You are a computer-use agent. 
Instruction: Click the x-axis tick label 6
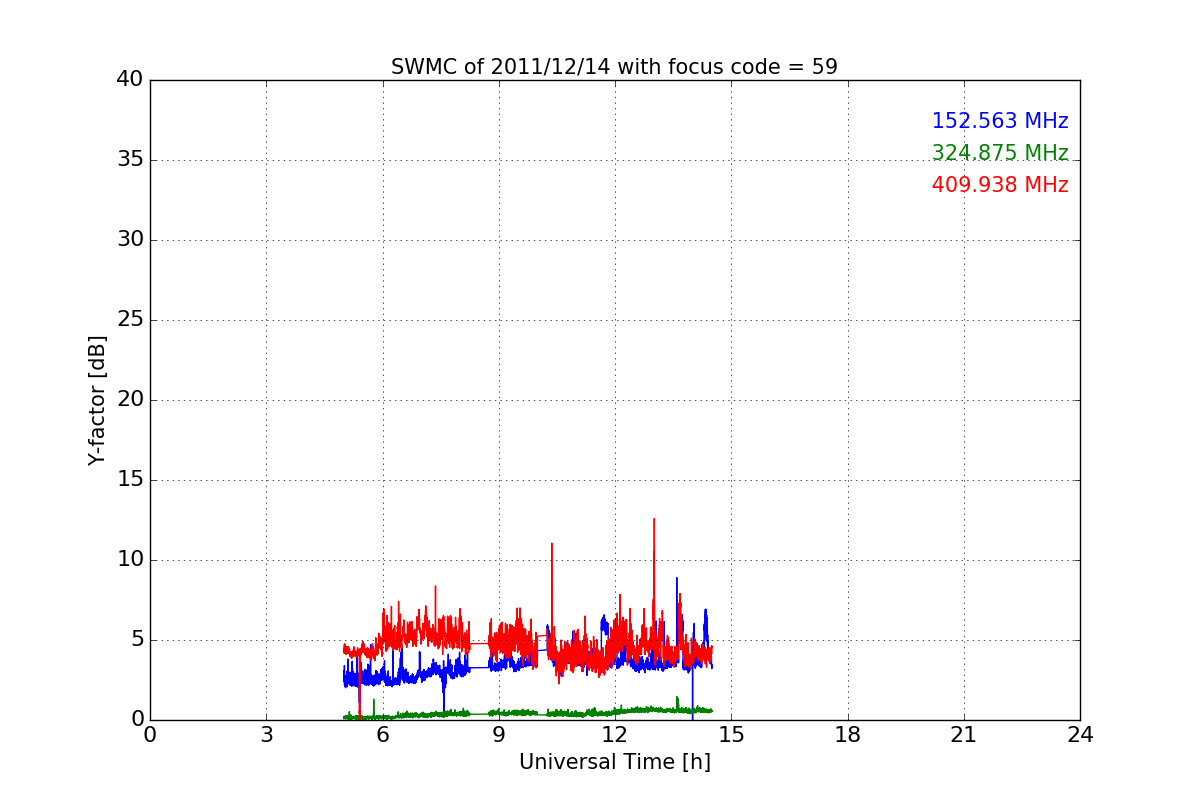tap(383, 735)
